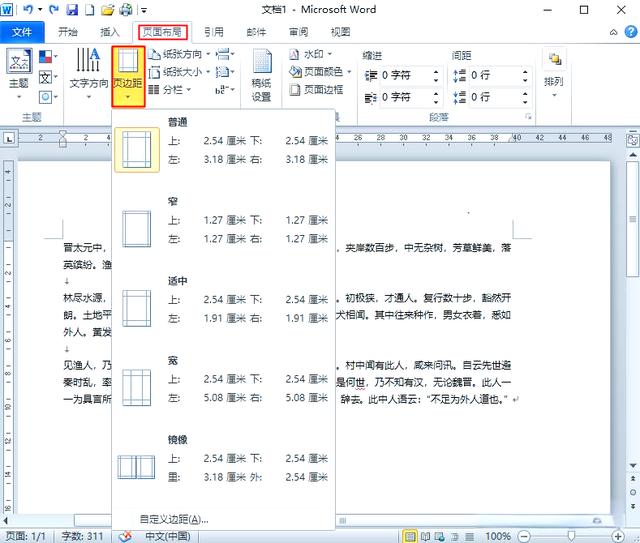Click the New blank document icon

pos(89,9)
